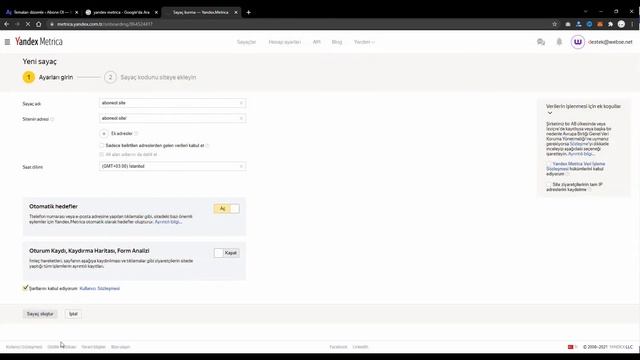Toggle the Otomatik hedefler switch
This screenshot has width=640, height=360.
pos(226,209)
